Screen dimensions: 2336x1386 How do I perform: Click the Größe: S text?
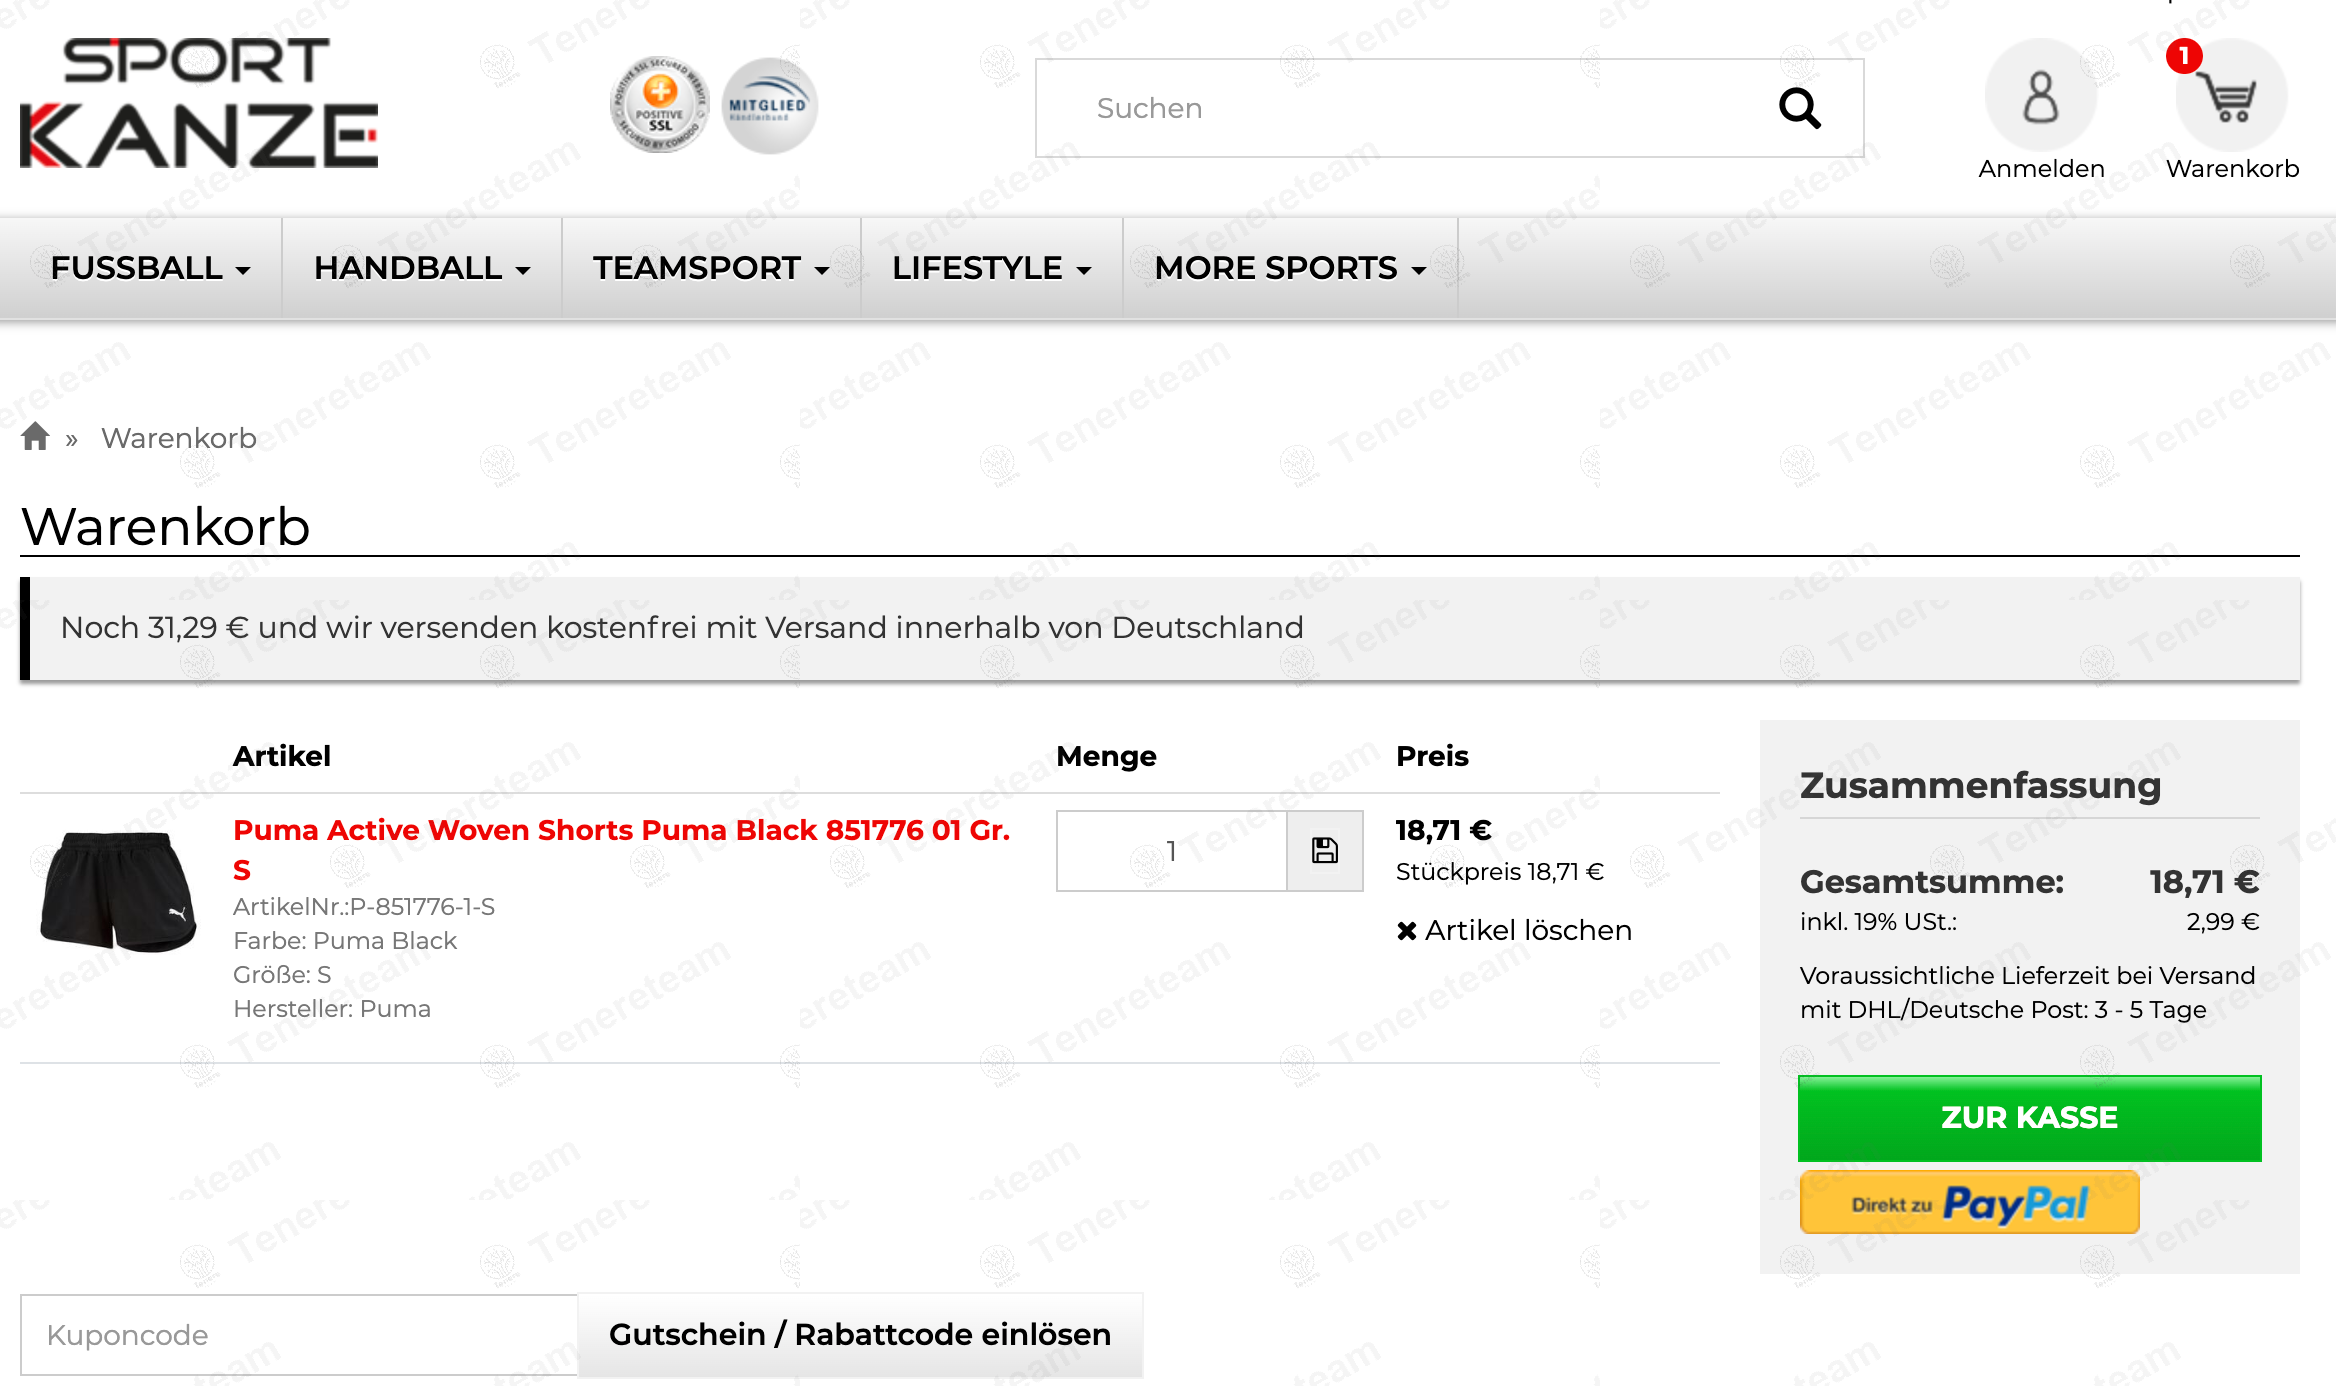point(282,975)
